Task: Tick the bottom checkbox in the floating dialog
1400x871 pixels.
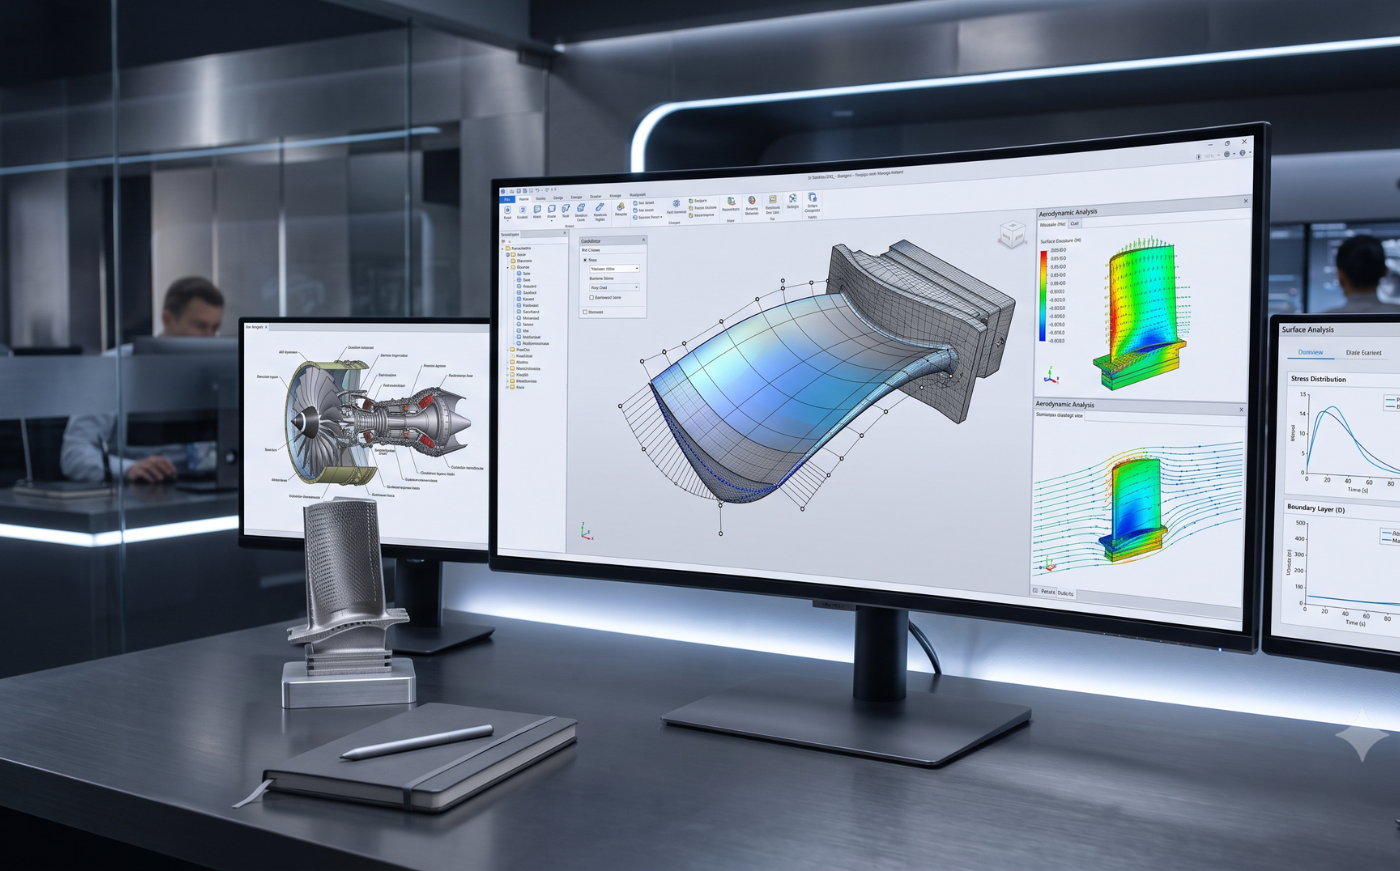Action: coord(585,312)
